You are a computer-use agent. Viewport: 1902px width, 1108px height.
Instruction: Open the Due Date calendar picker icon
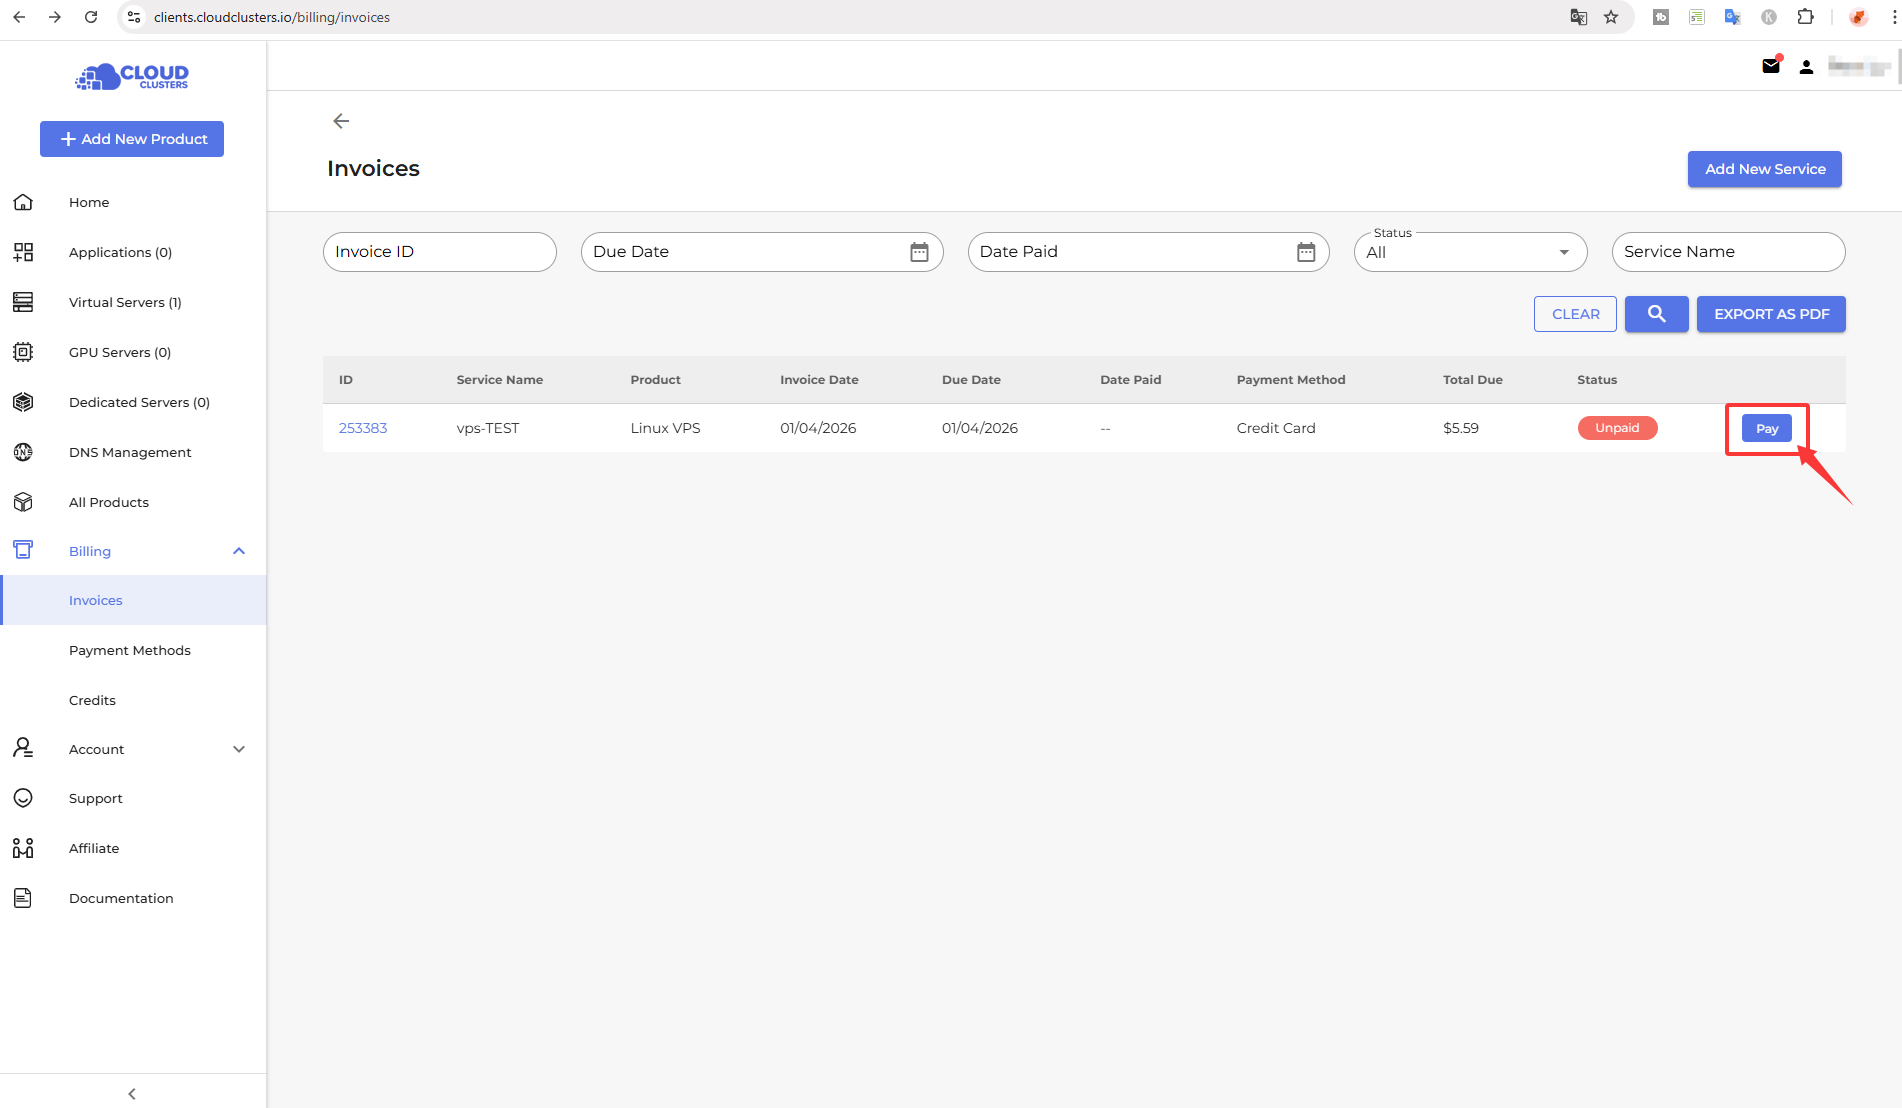(919, 252)
